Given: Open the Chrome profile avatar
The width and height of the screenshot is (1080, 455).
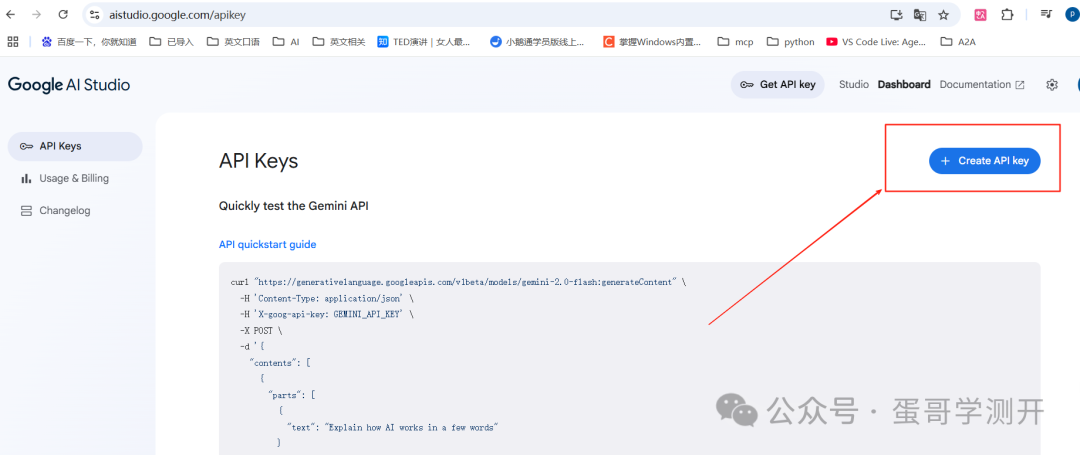Looking at the screenshot, I should 1074,14.
